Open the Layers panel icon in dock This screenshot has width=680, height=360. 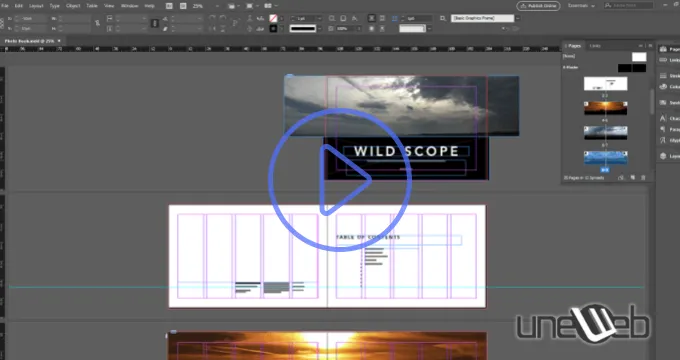tap(663, 156)
